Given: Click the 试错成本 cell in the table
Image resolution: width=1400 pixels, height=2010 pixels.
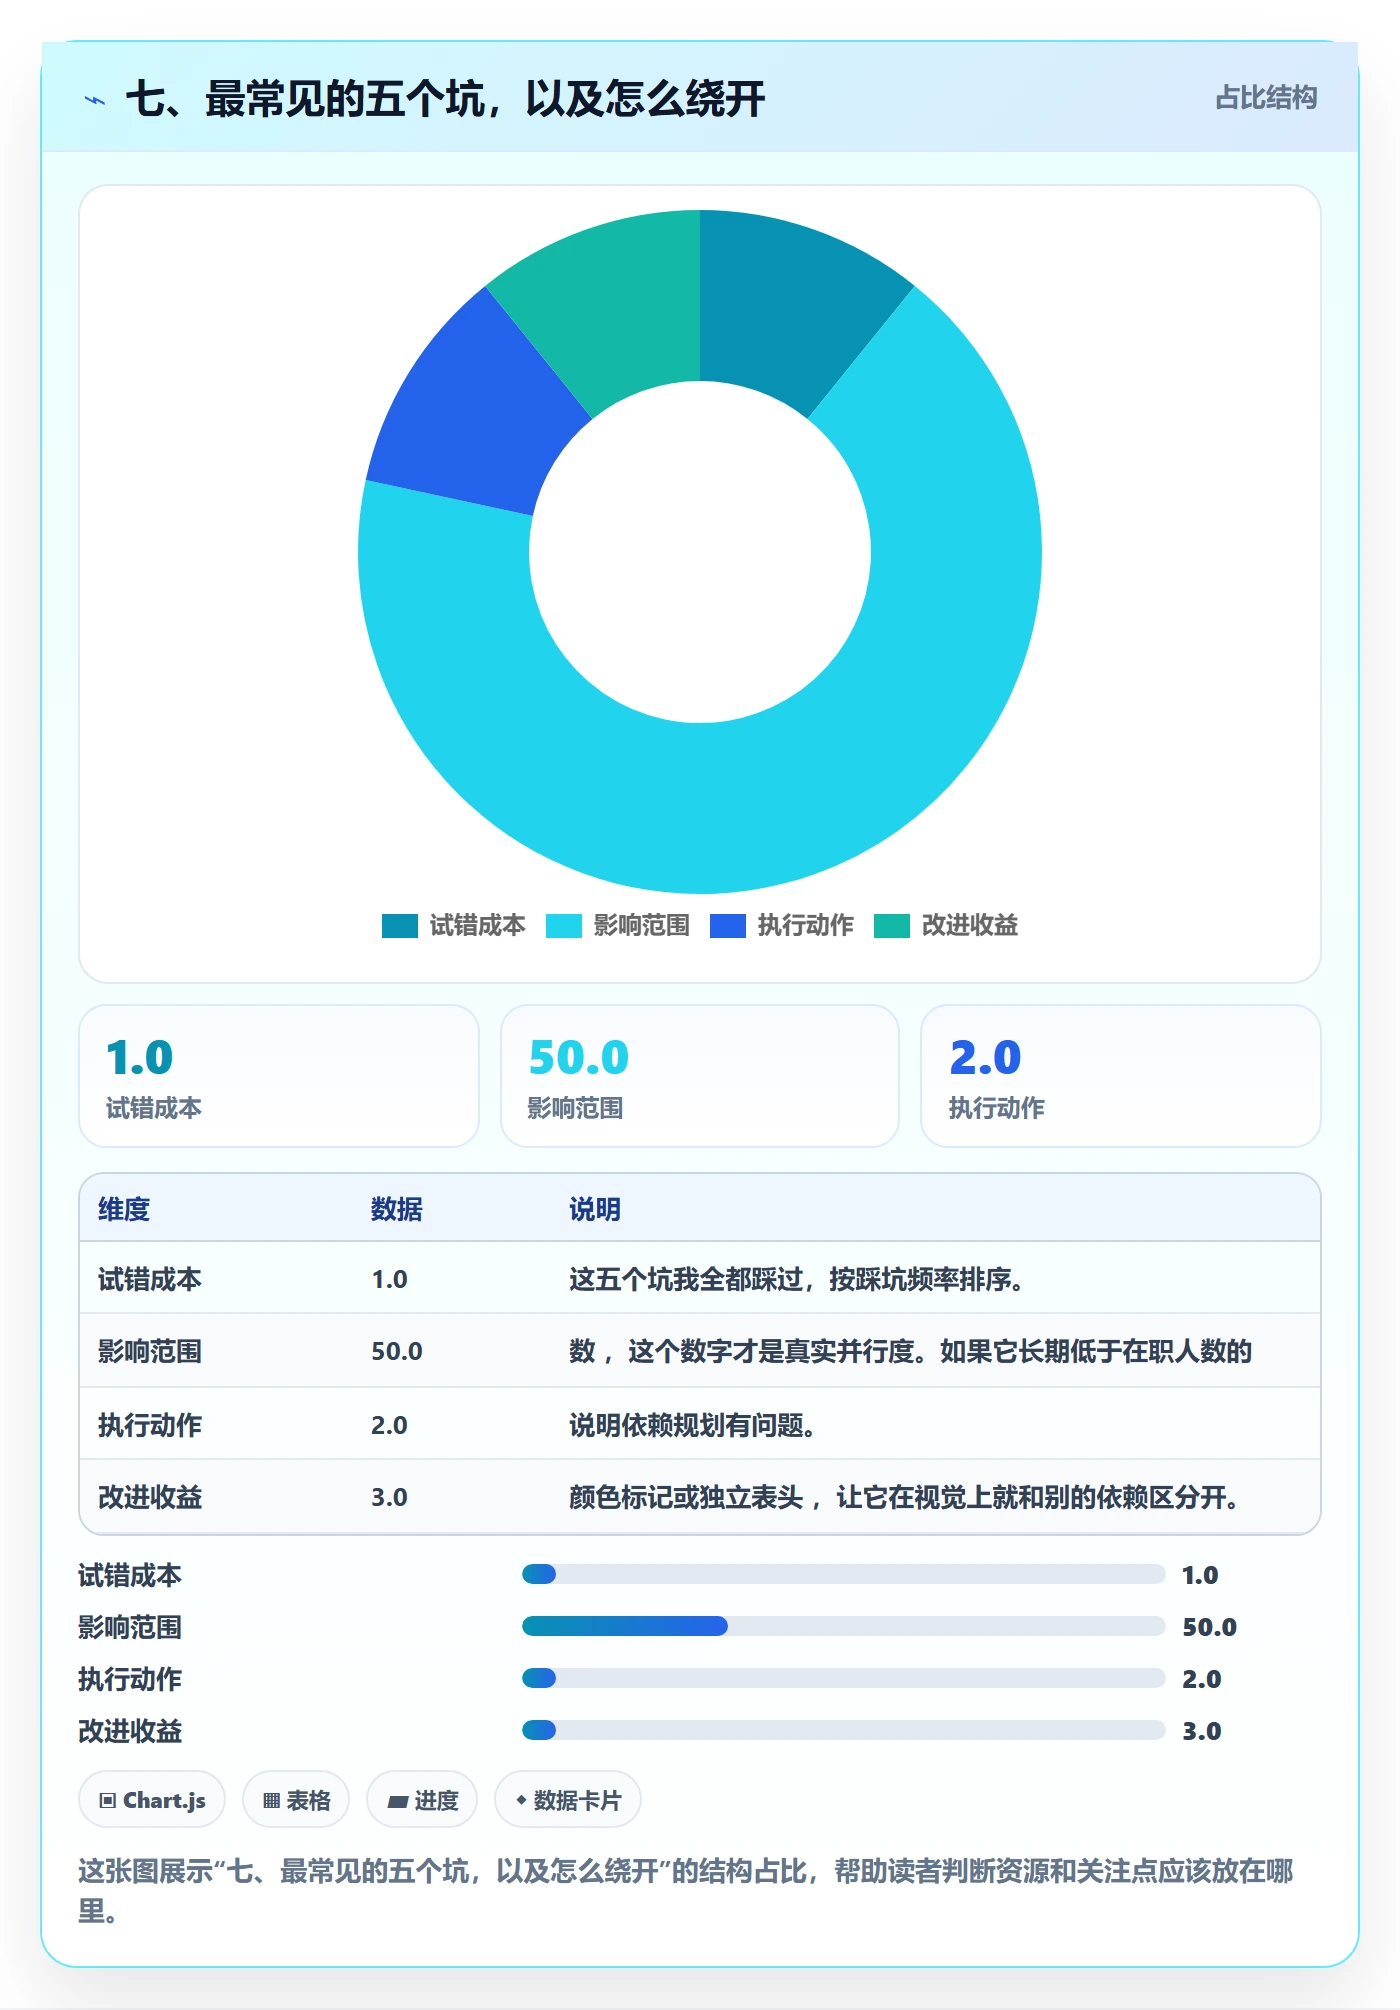Looking at the screenshot, I should 150,1279.
